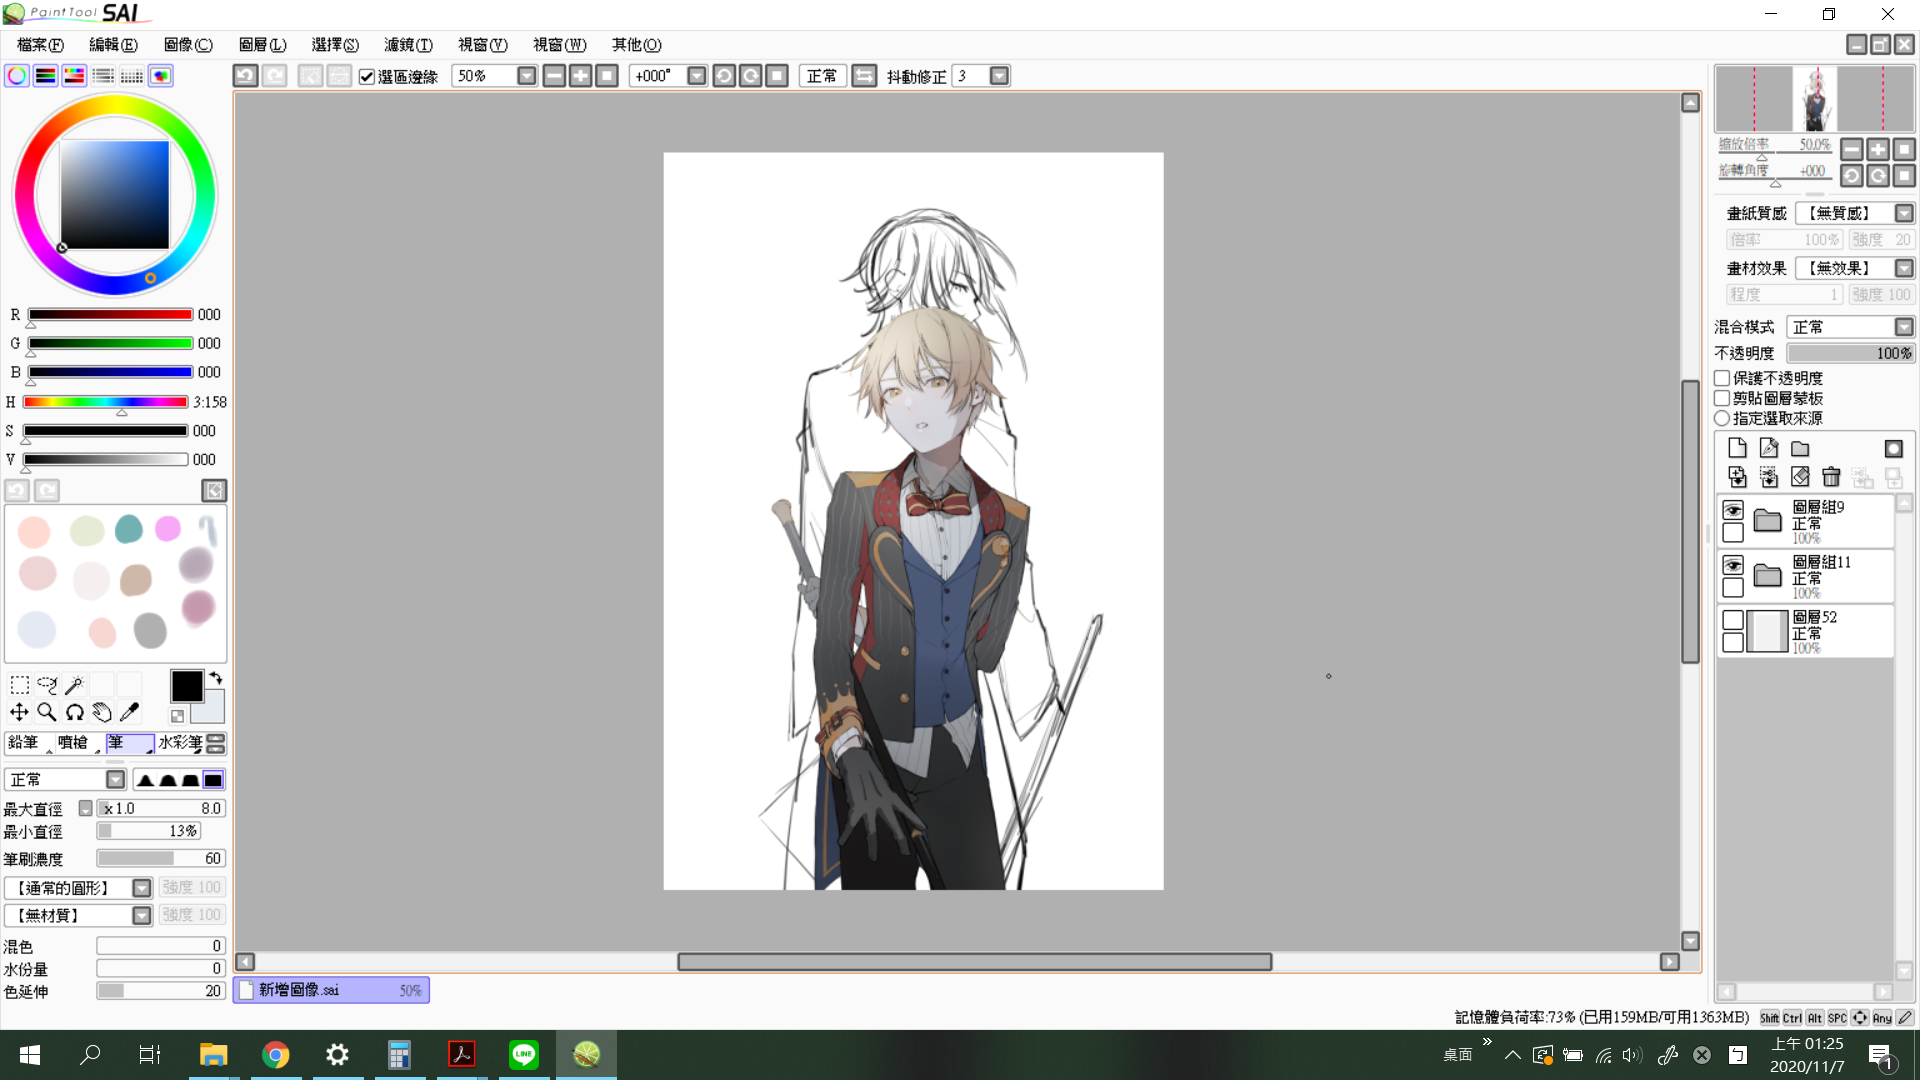Select the magic wand tool

pyautogui.click(x=74, y=685)
